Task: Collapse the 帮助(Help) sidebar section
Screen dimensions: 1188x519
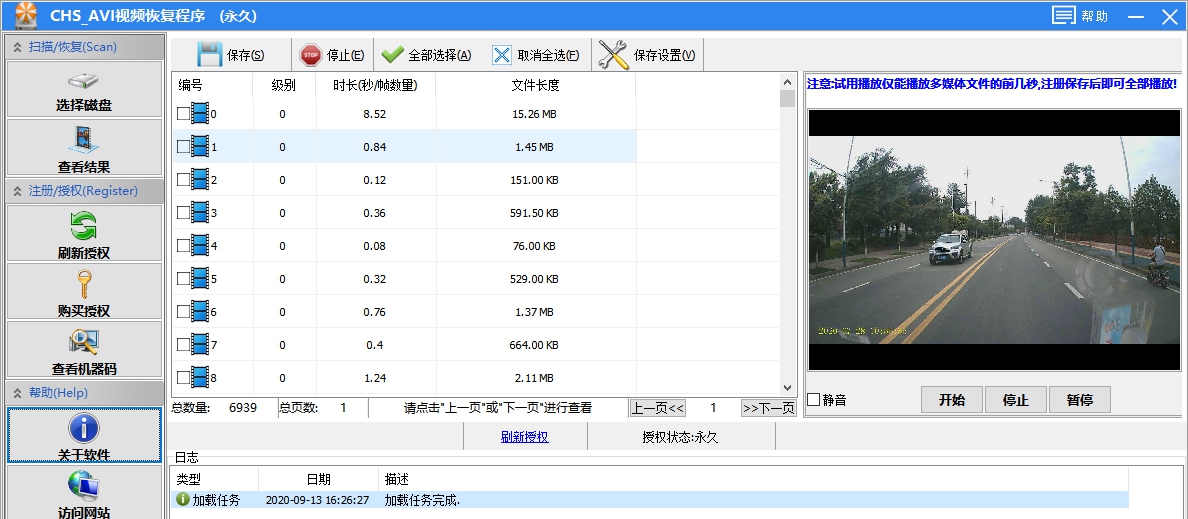Action: (17, 393)
